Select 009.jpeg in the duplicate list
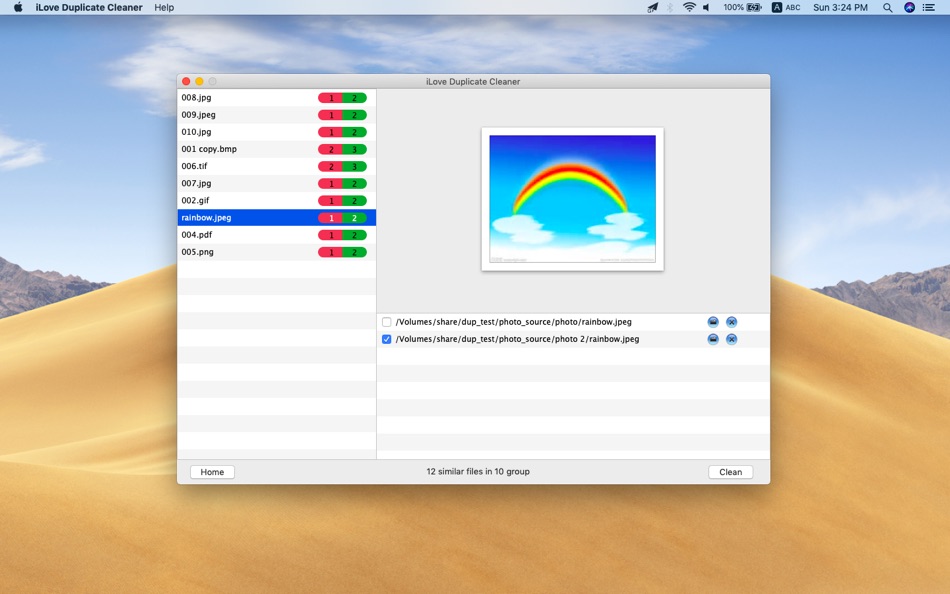Viewport: 950px width, 594px height. 277,115
